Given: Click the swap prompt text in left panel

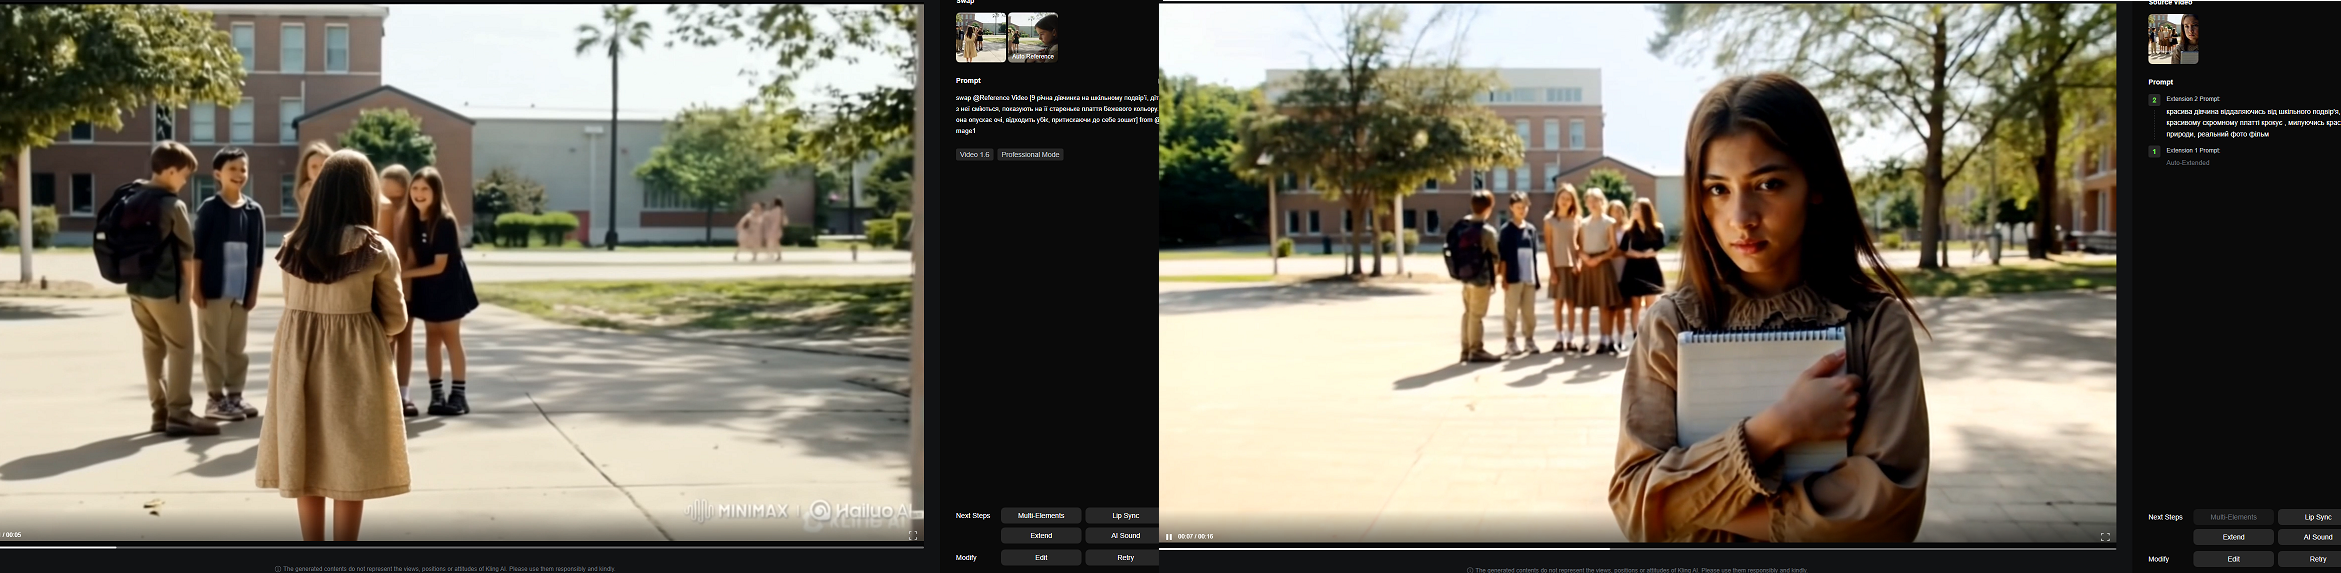Looking at the screenshot, I should 1057,114.
